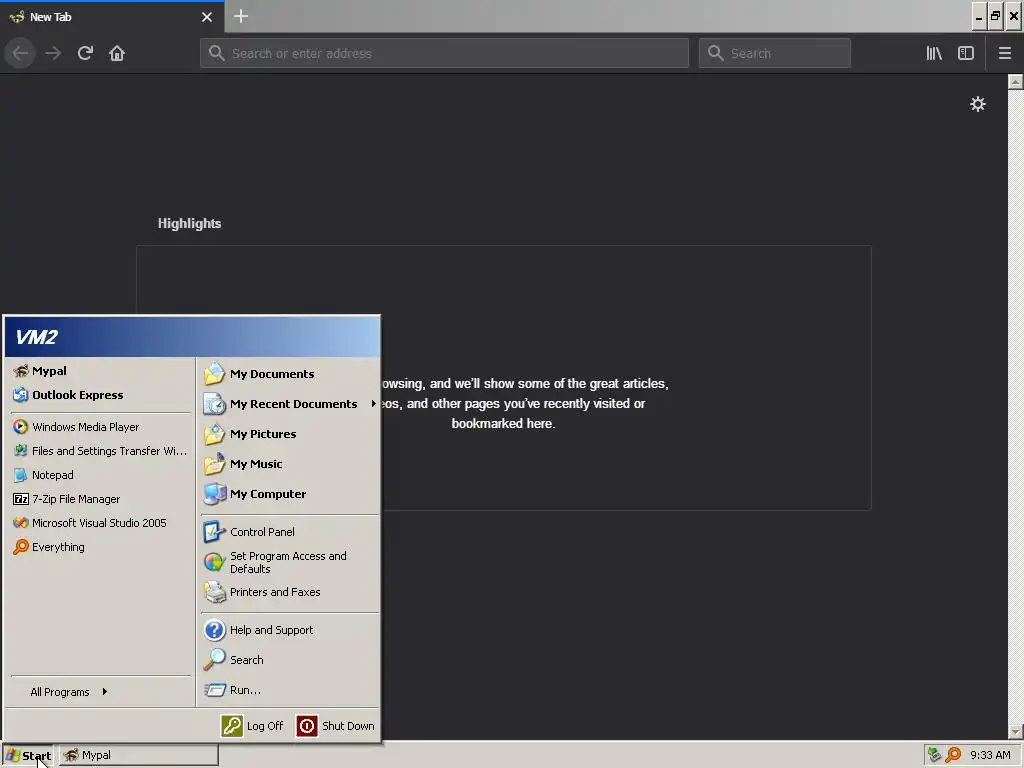Image resolution: width=1024 pixels, height=768 pixels.
Task: Go back in browser history
Action: coord(21,53)
